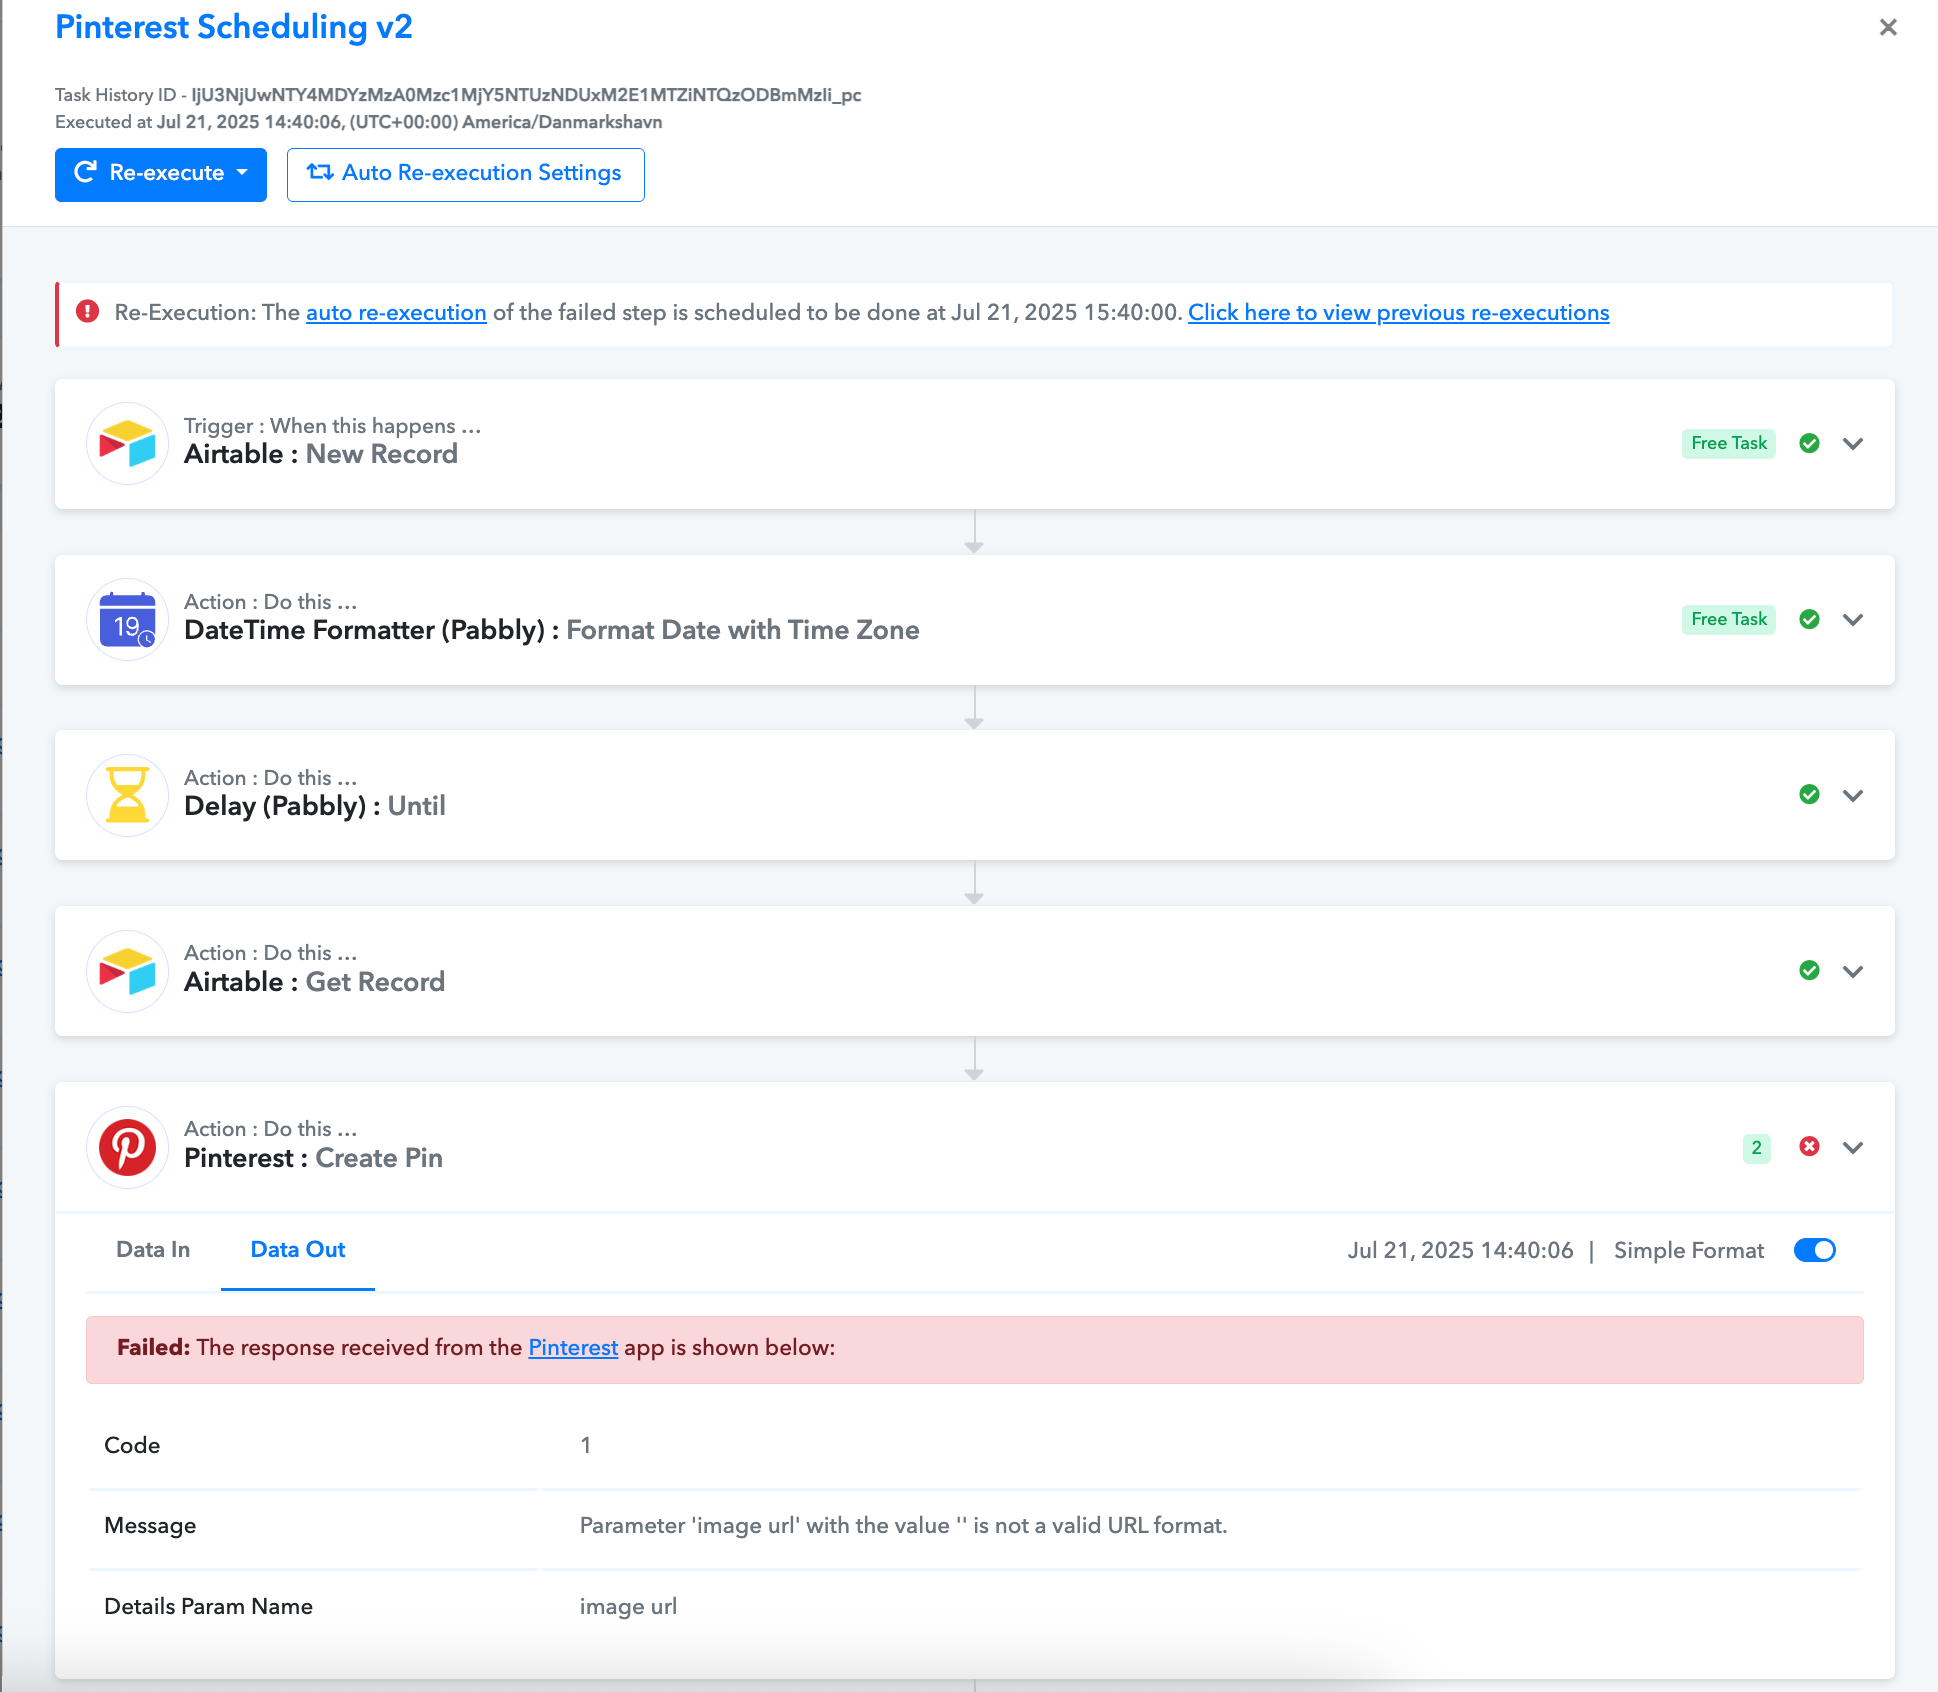The width and height of the screenshot is (1938, 1692).
Task: Open Auto Re-execution Settings
Action: [466, 174]
